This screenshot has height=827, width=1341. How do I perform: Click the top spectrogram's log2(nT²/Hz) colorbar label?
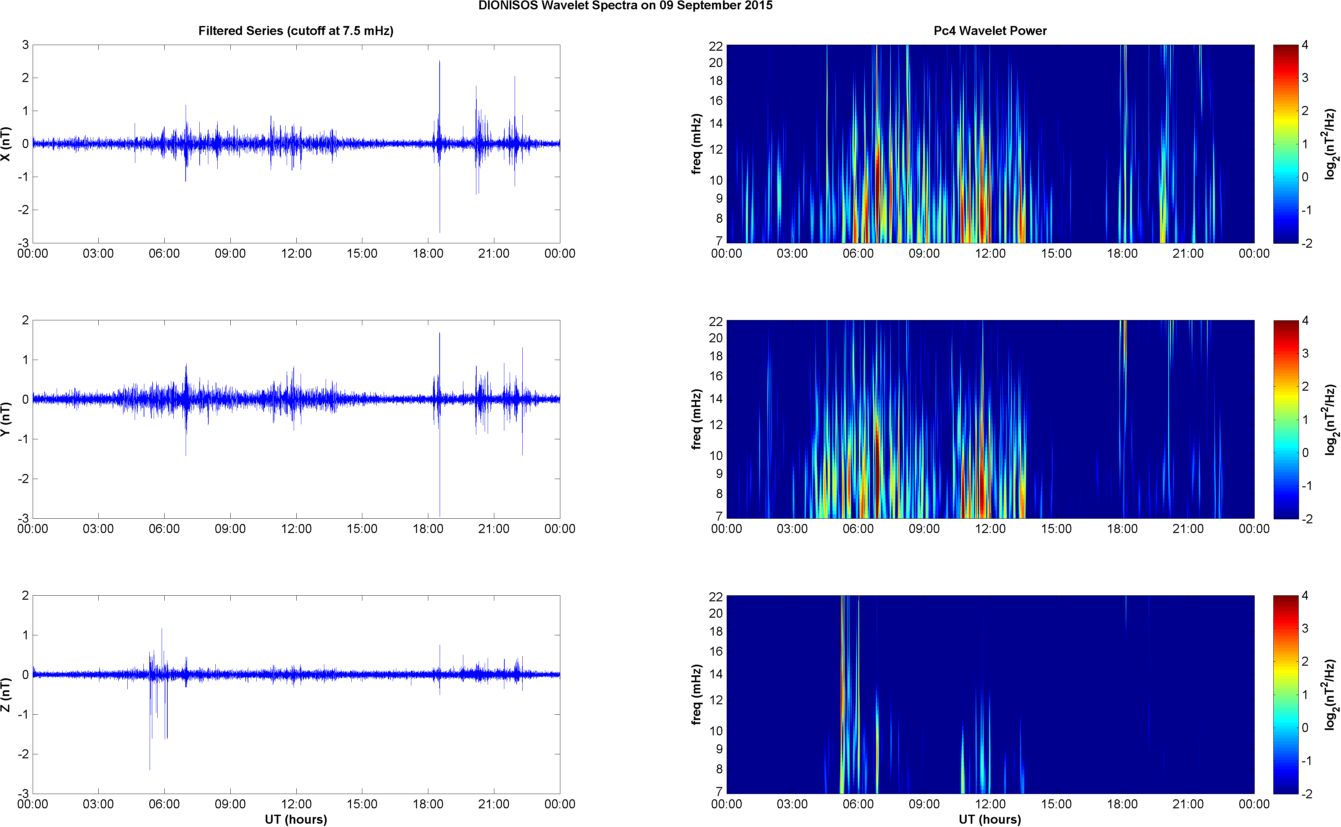[1331, 145]
